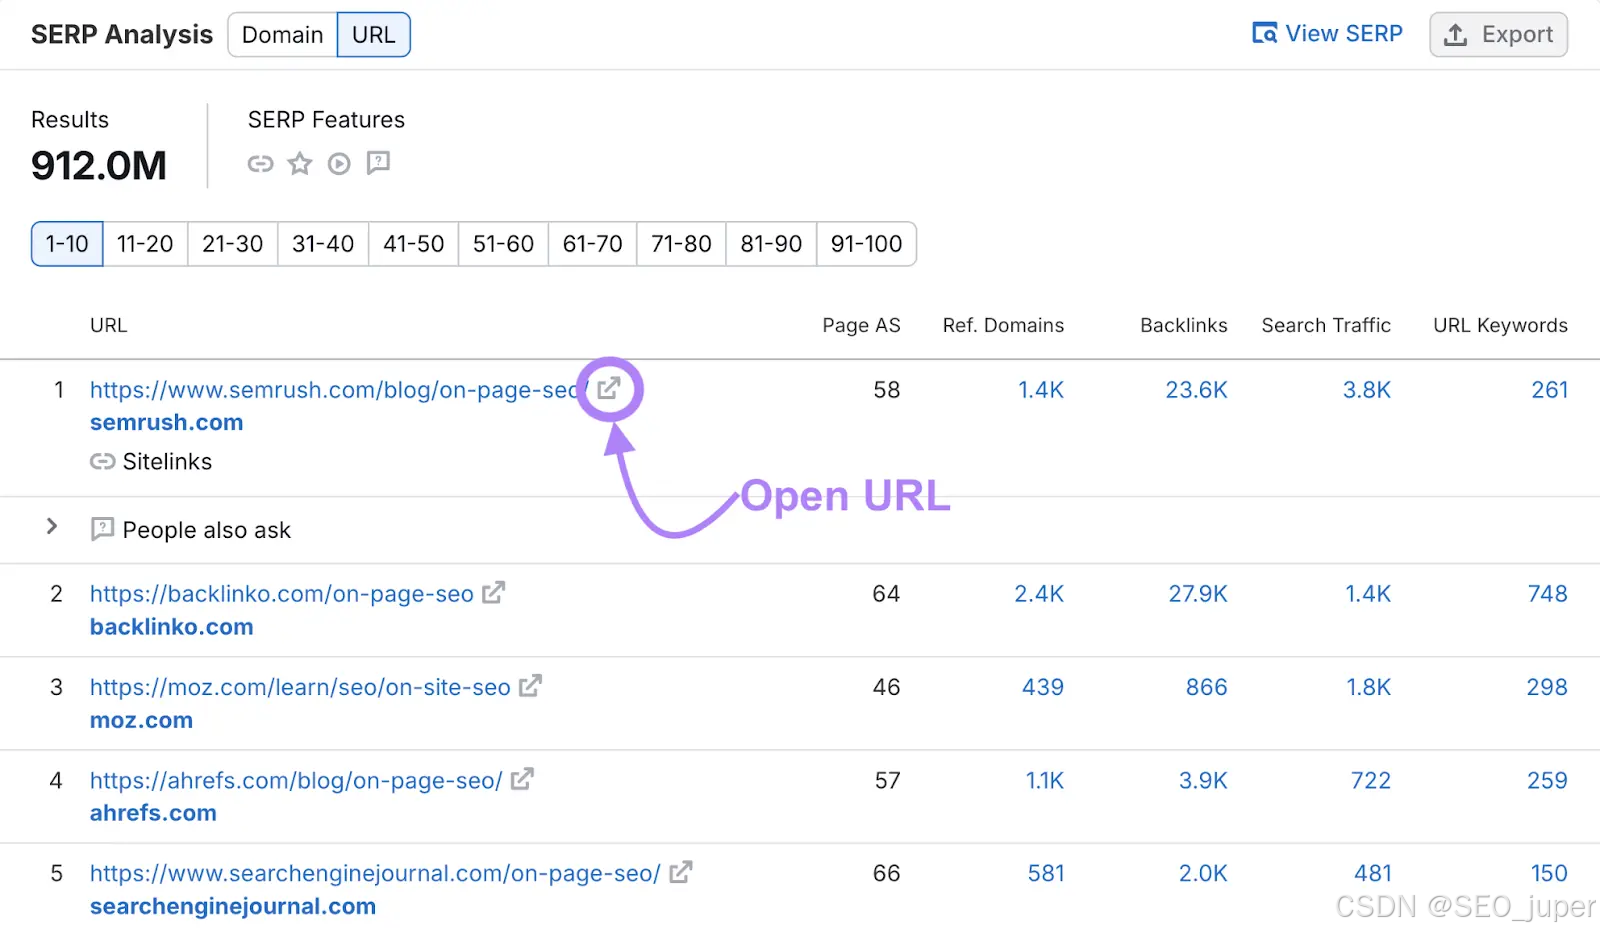Viewport: 1600px width, 934px height.
Task: Select results range 51-60
Action: [503, 244]
